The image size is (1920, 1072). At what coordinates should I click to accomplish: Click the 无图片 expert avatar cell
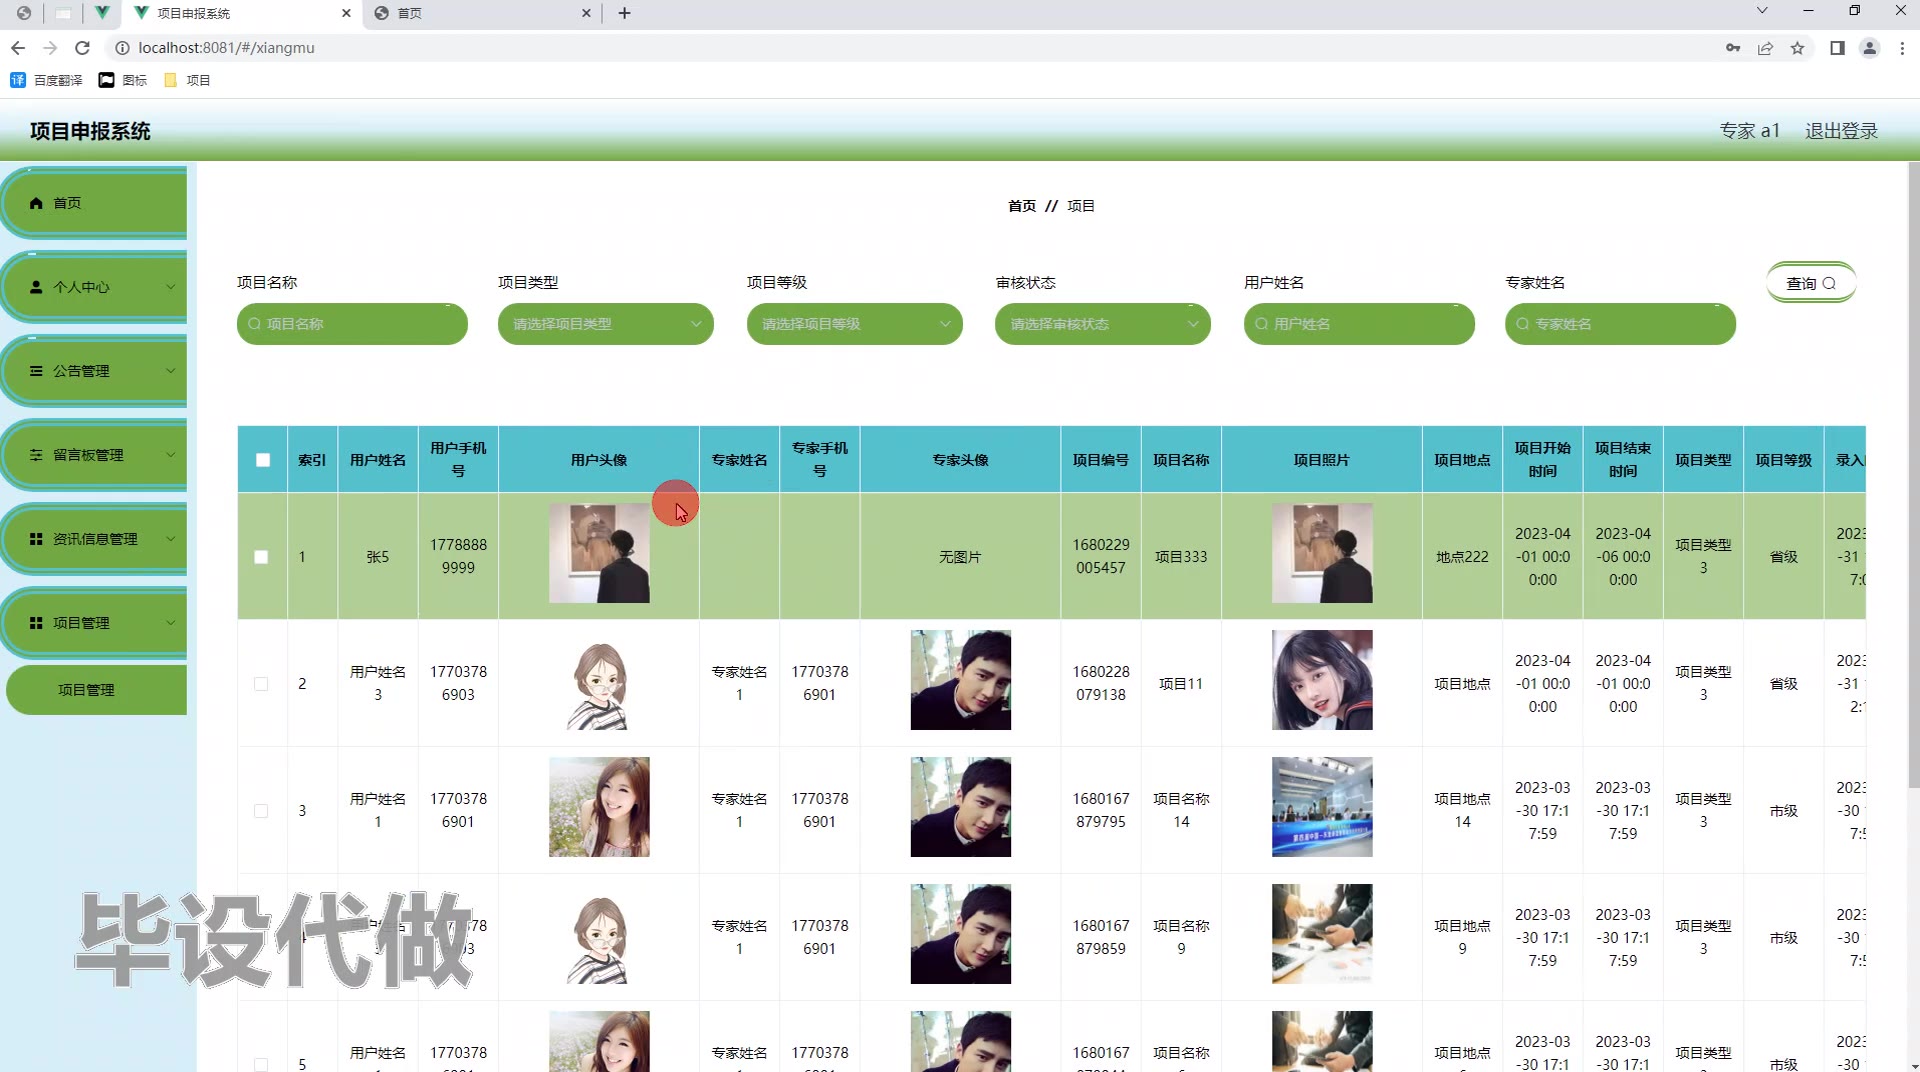pos(960,557)
